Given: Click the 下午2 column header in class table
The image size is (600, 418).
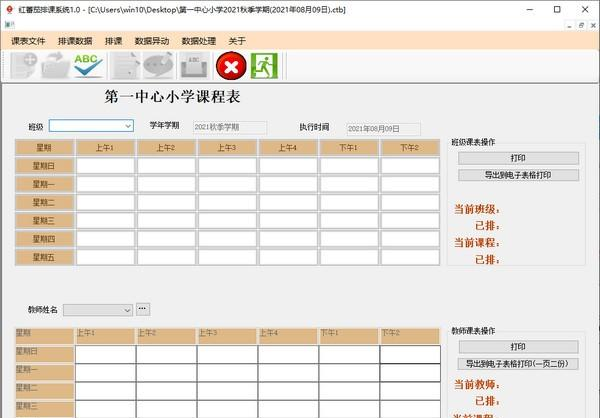Looking at the screenshot, I should 410,147.
